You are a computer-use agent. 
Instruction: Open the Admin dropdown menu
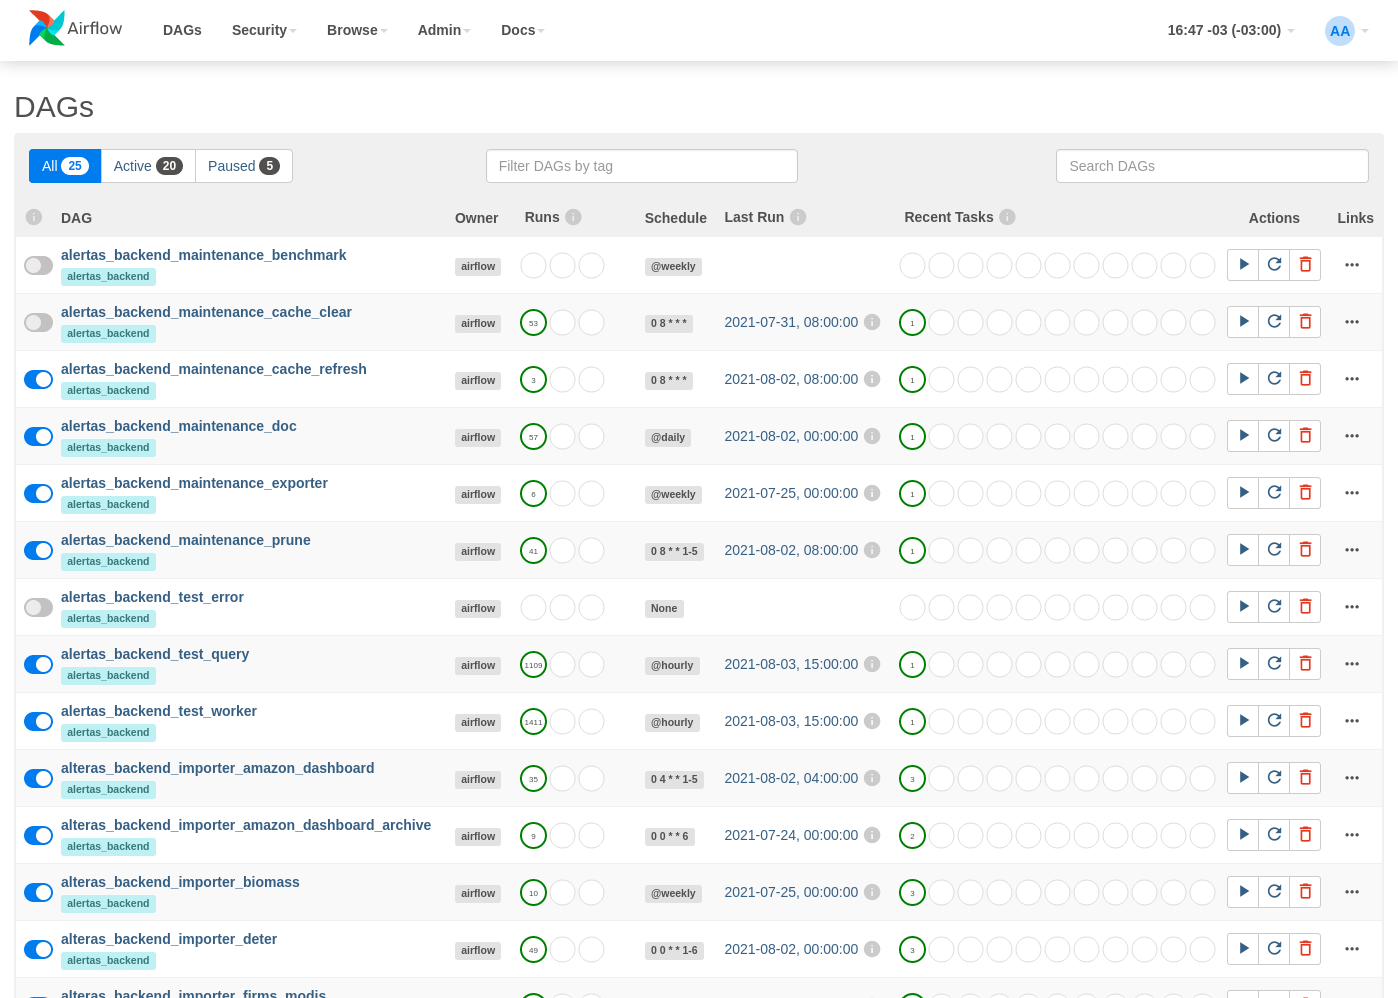(444, 30)
